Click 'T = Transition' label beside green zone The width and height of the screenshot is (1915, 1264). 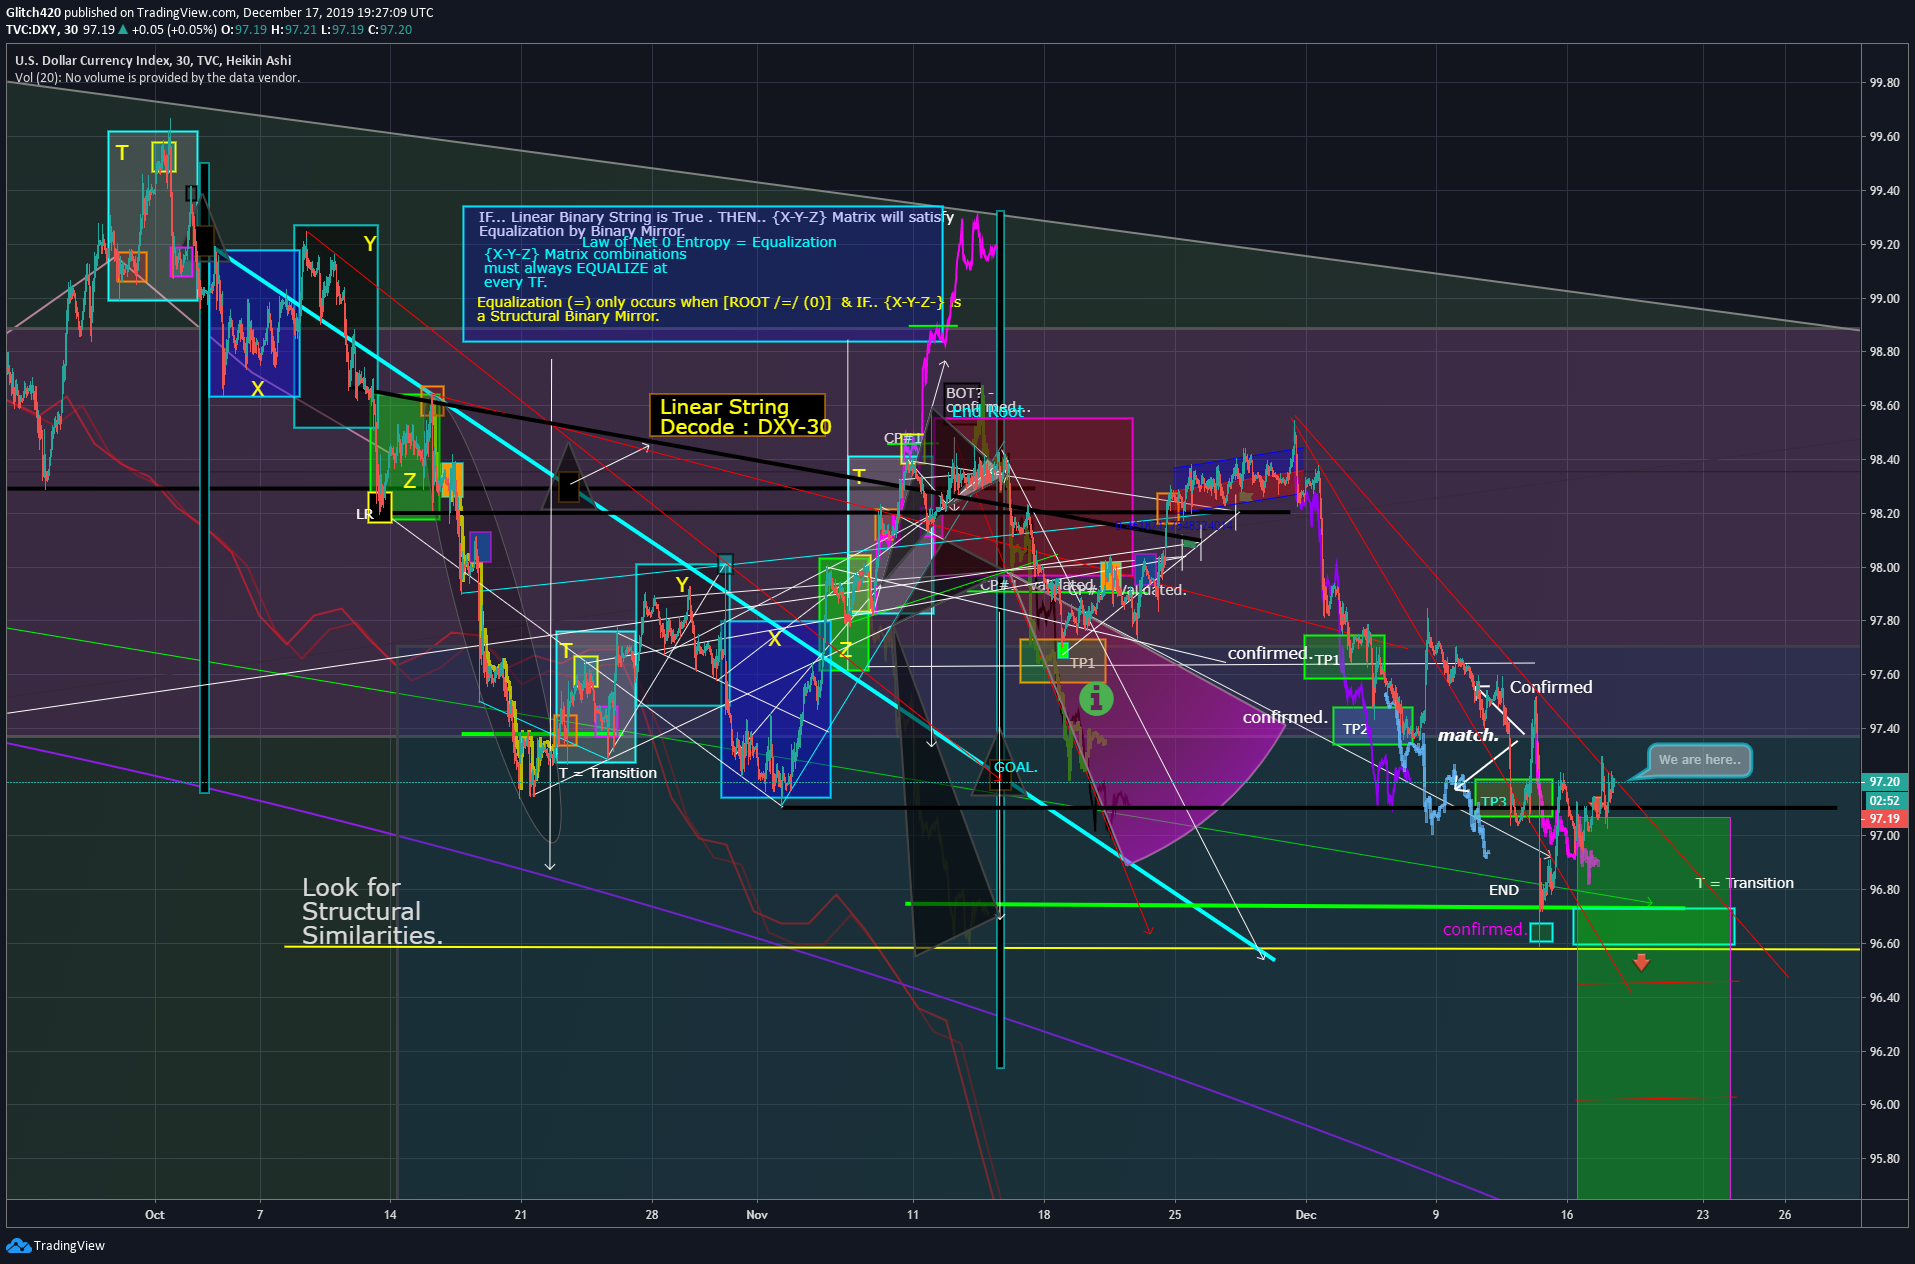point(1745,883)
